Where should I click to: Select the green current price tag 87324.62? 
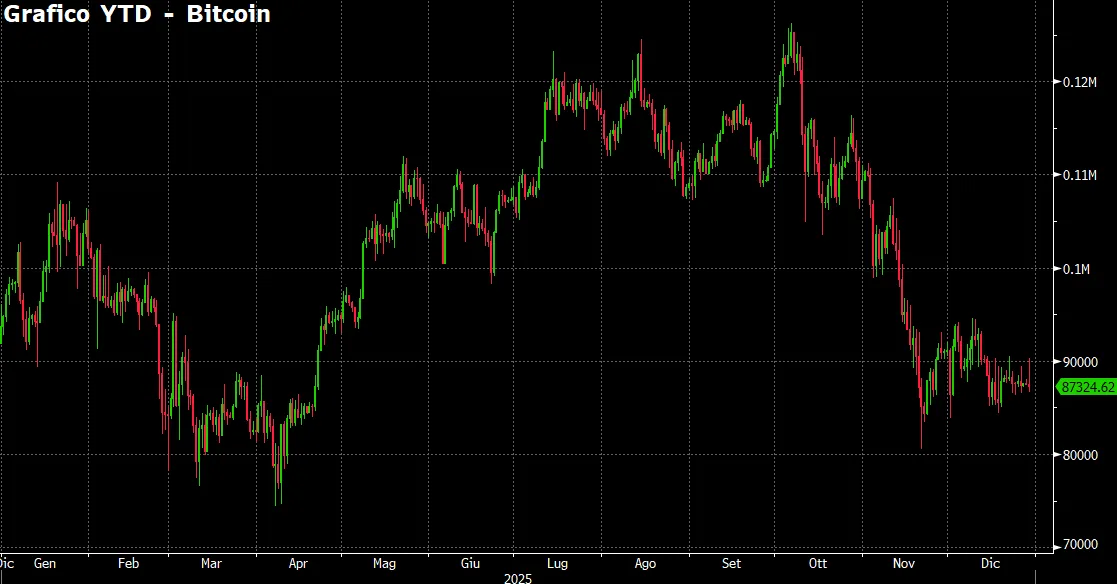1086,387
